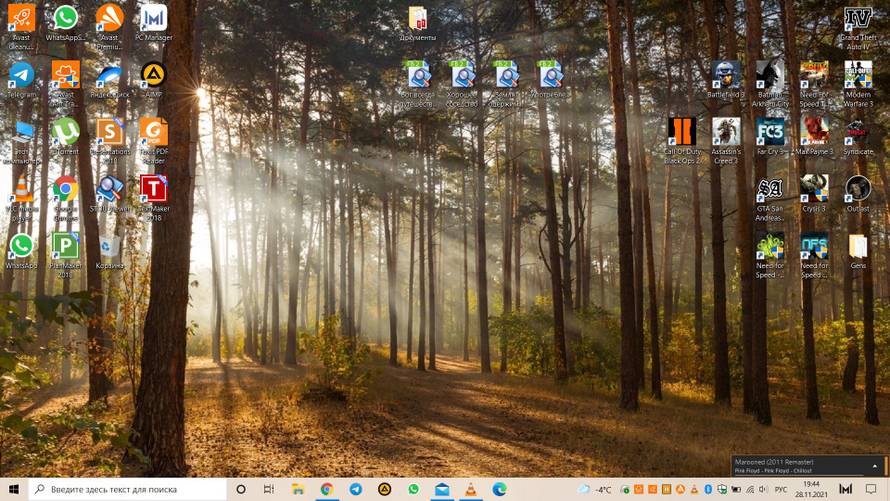The width and height of the screenshot is (890, 501).
Task: Select the Need for Speed shortcut with NFS logo
Action: (x=815, y=255)
